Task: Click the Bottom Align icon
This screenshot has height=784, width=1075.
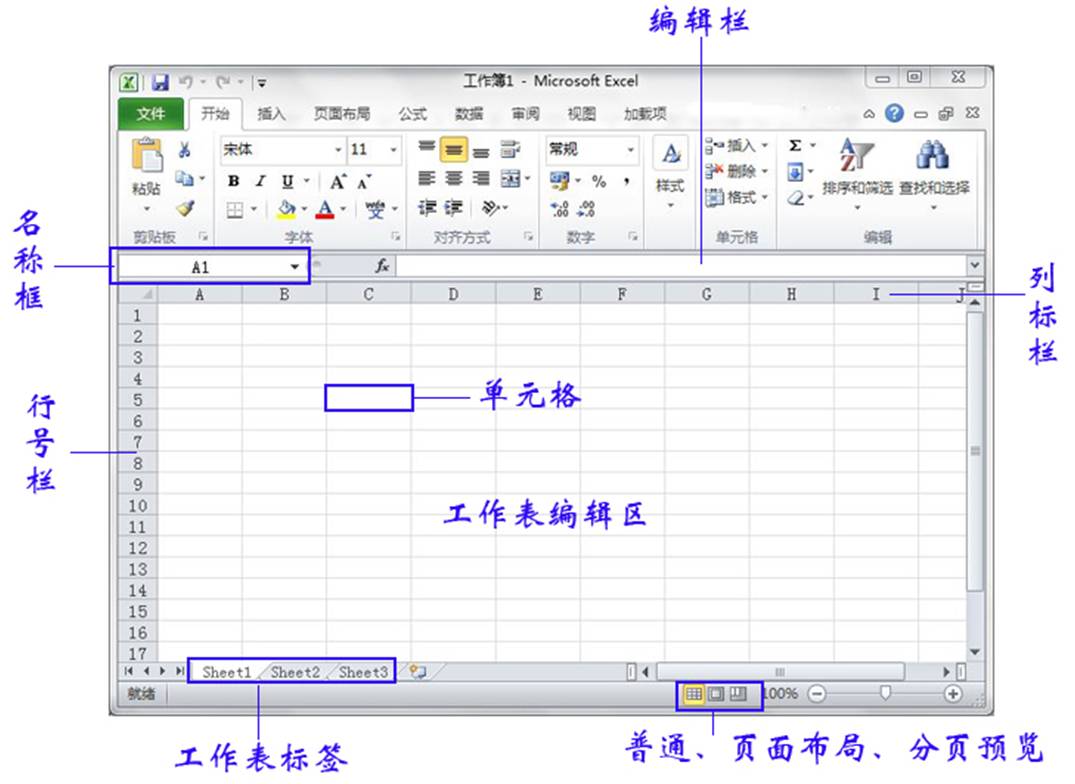Action: pos(481,151)
